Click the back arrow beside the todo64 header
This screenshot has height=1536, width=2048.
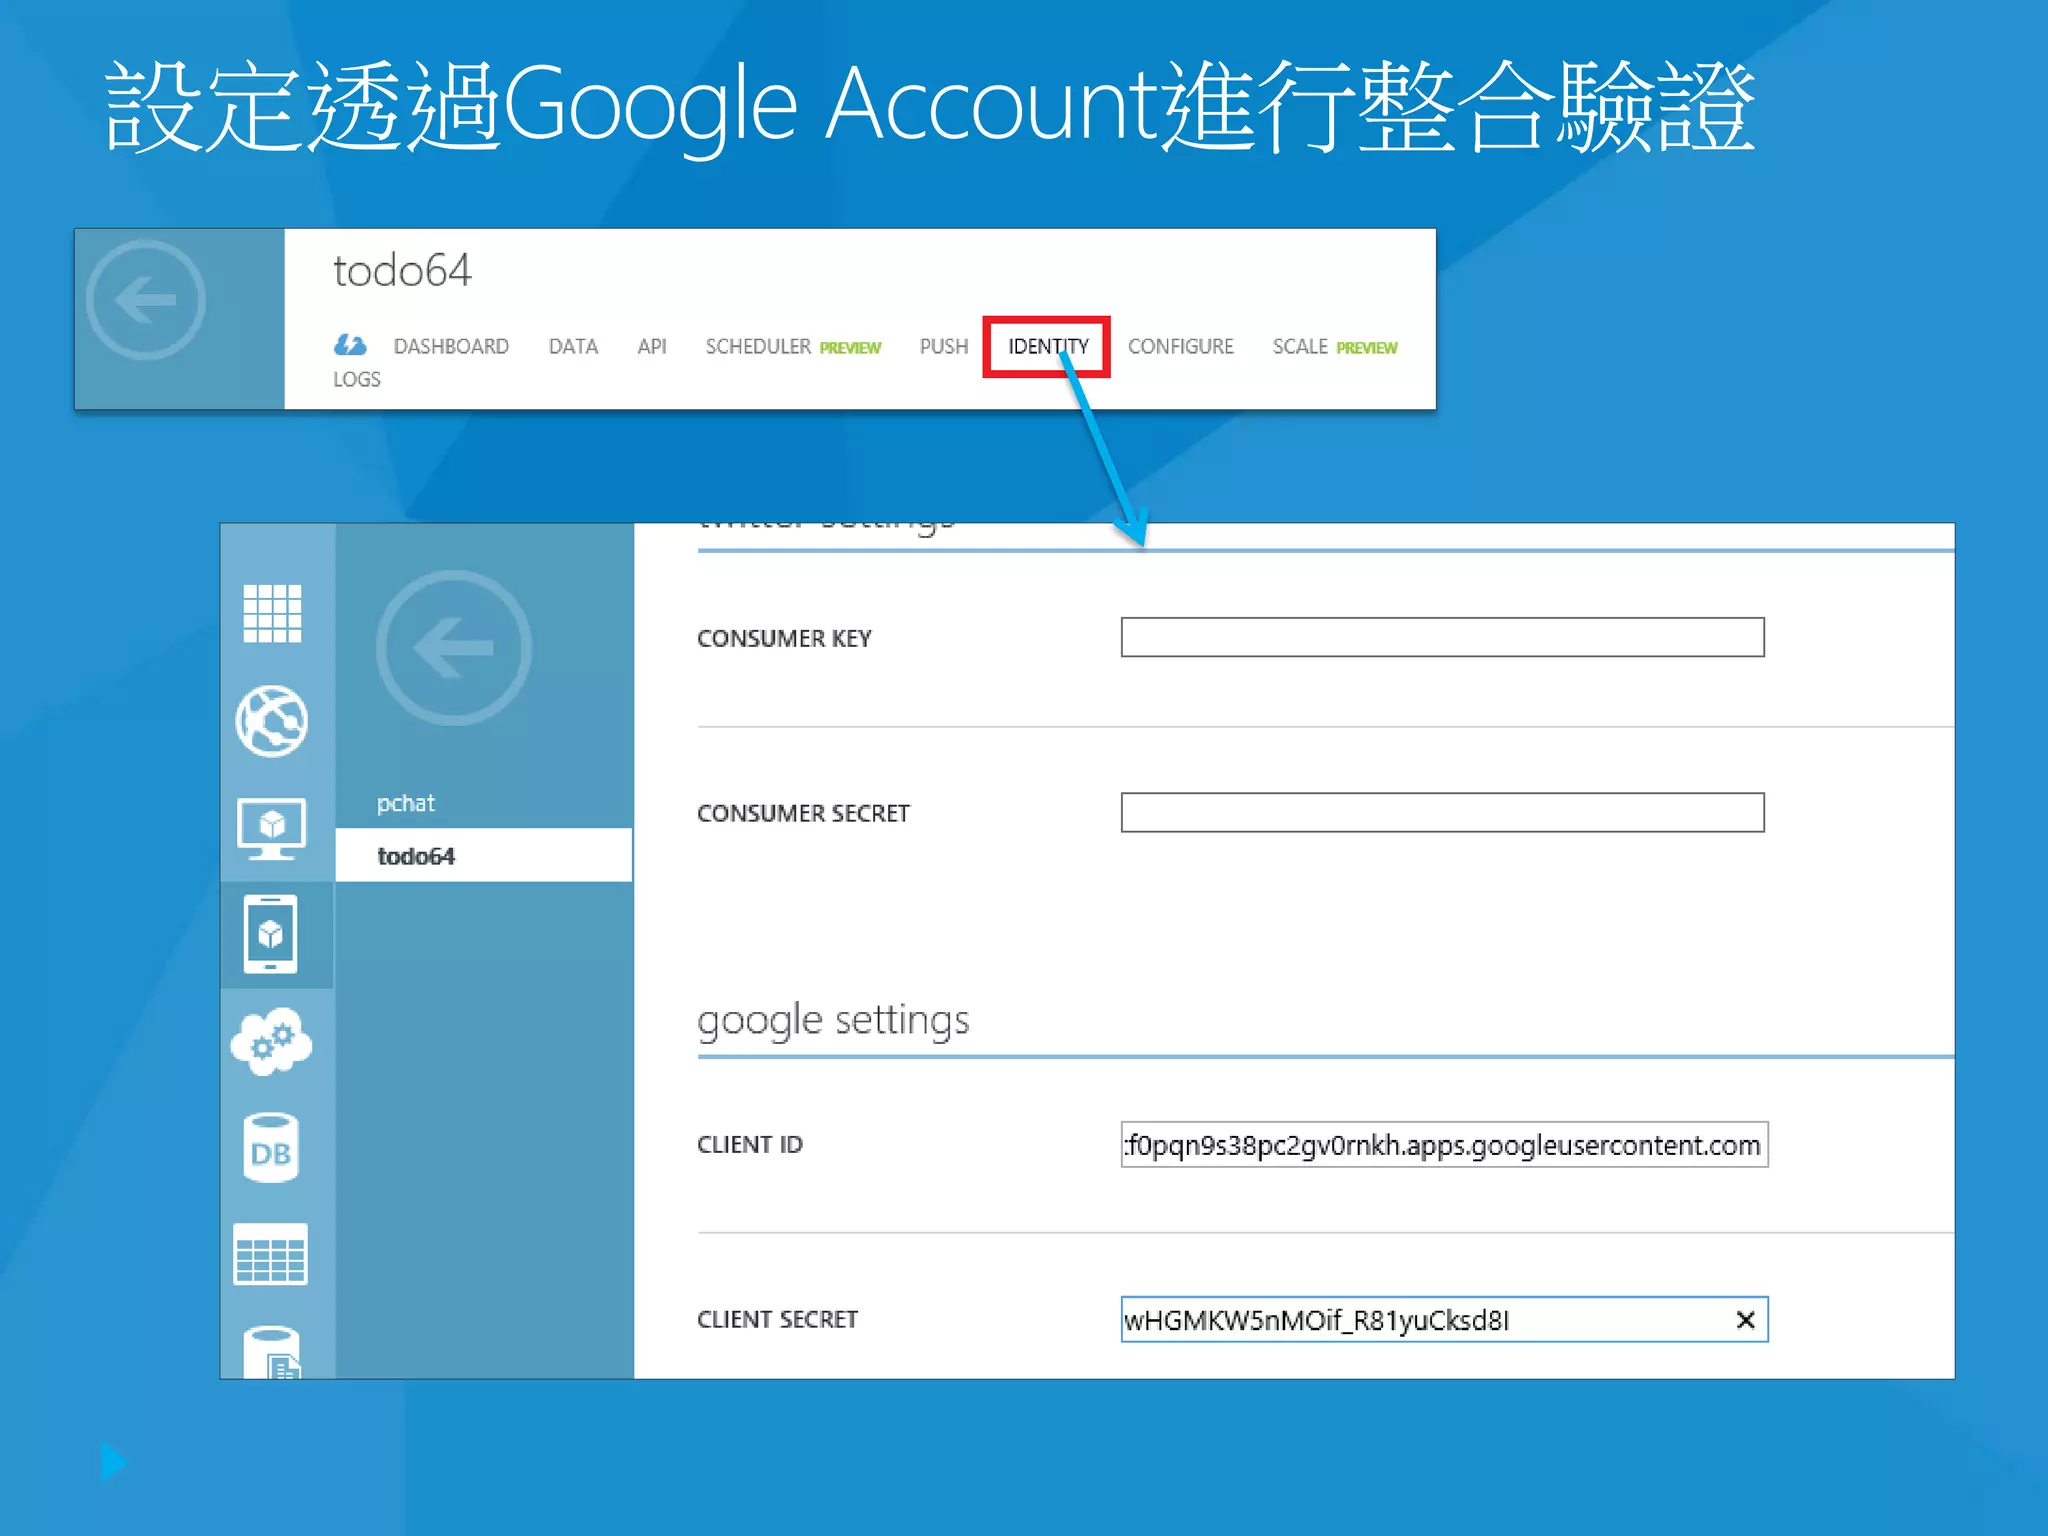coord(146,300)
